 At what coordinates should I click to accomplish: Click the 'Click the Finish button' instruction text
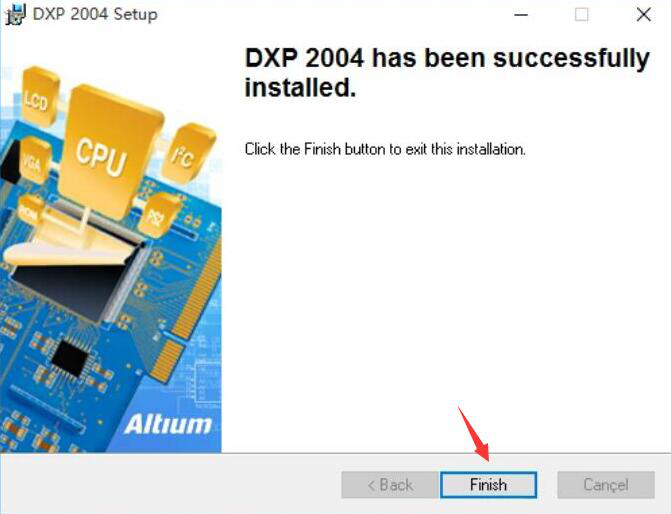point(385,149)
